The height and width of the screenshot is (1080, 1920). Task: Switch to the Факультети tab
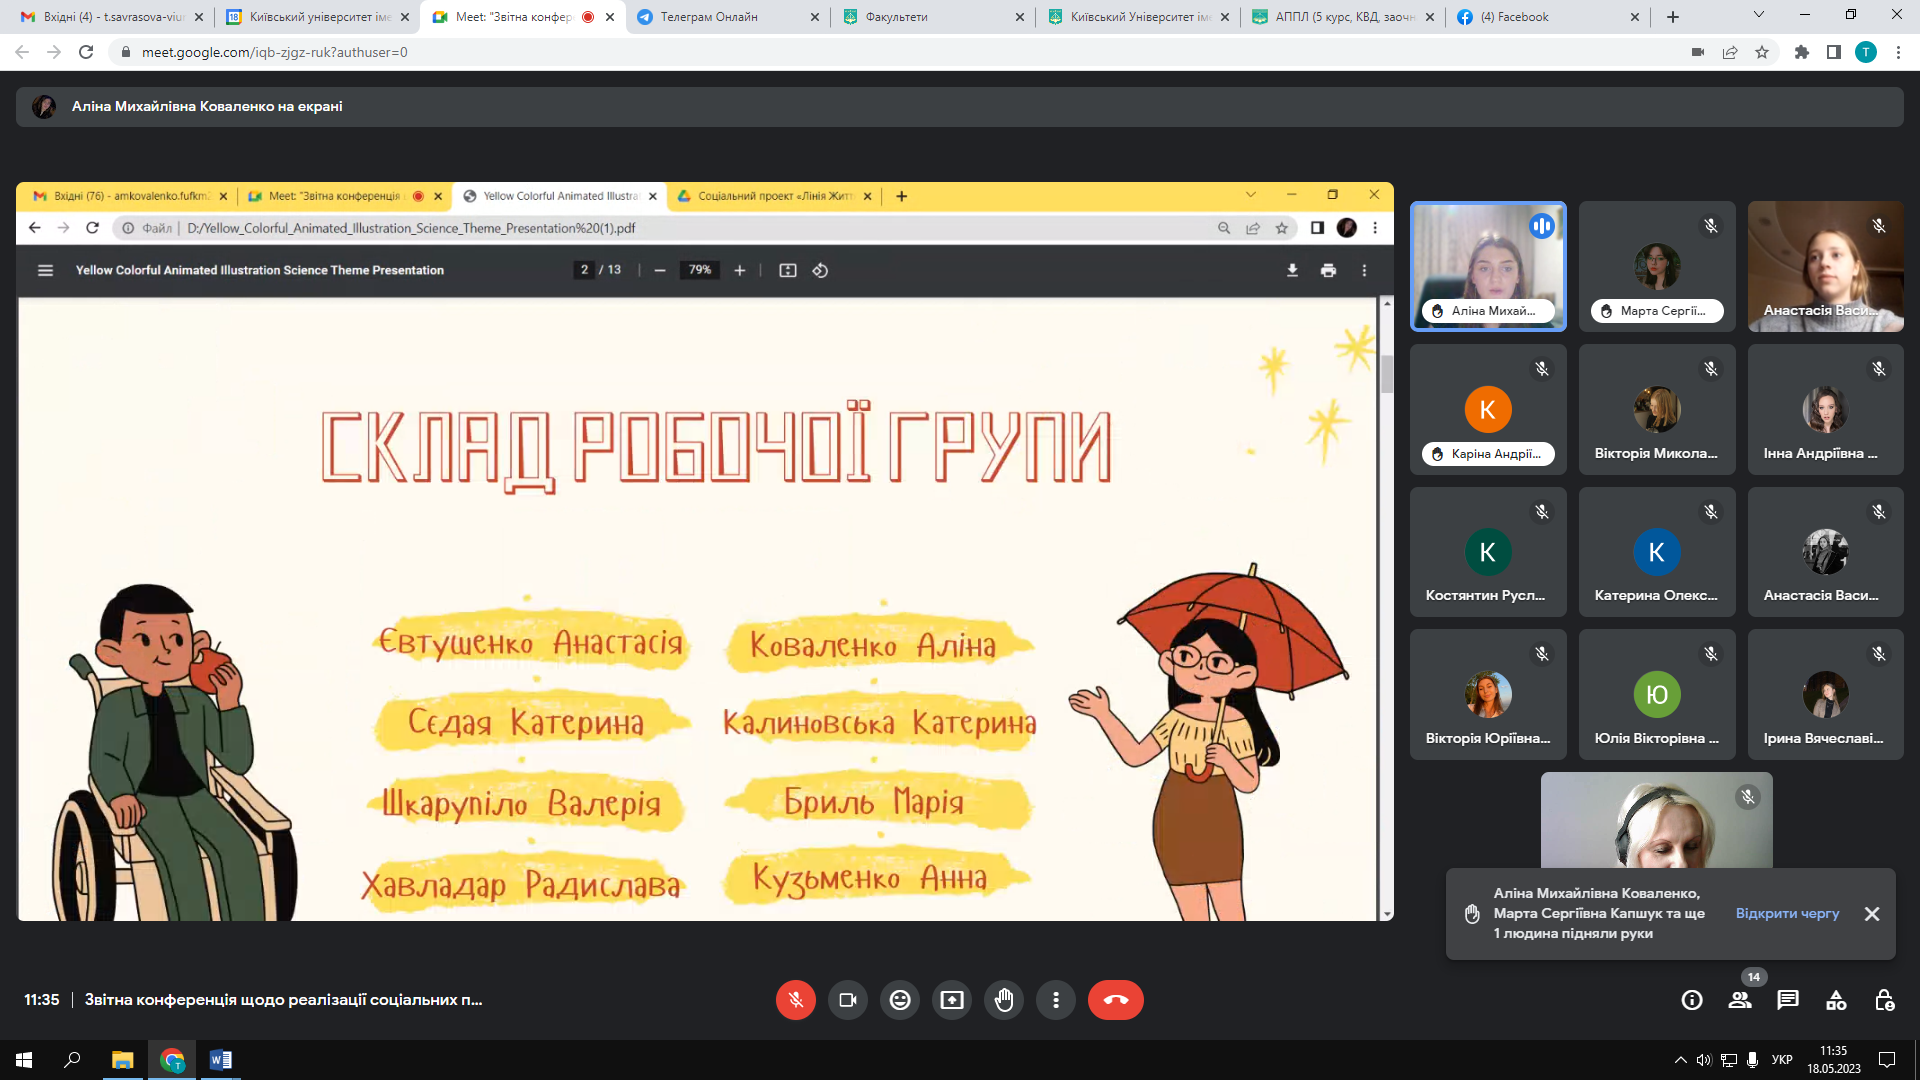pyautogui.click(x=896, y=17)
